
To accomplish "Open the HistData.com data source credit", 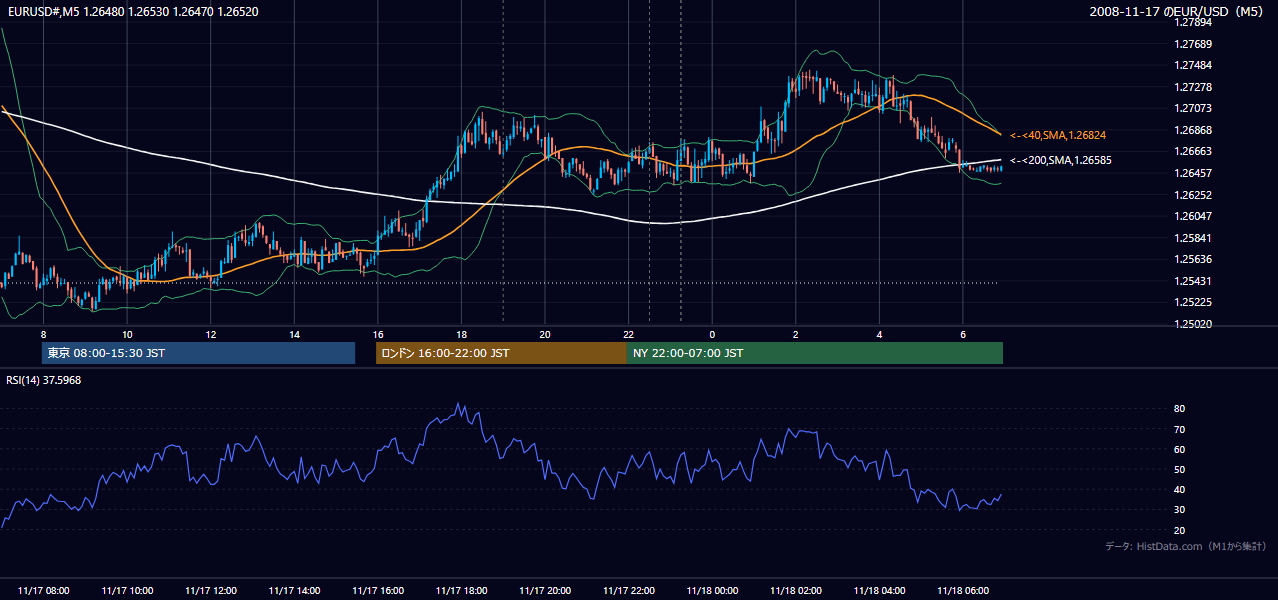I will [x=1186, y=546].
